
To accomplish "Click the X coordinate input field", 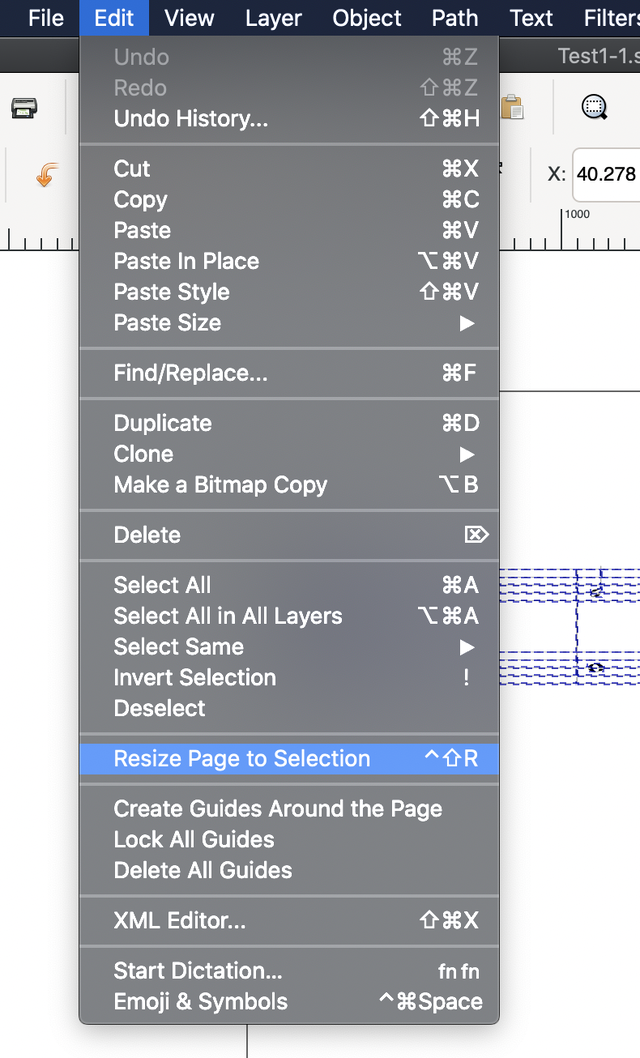I will (x=608, y=174).
